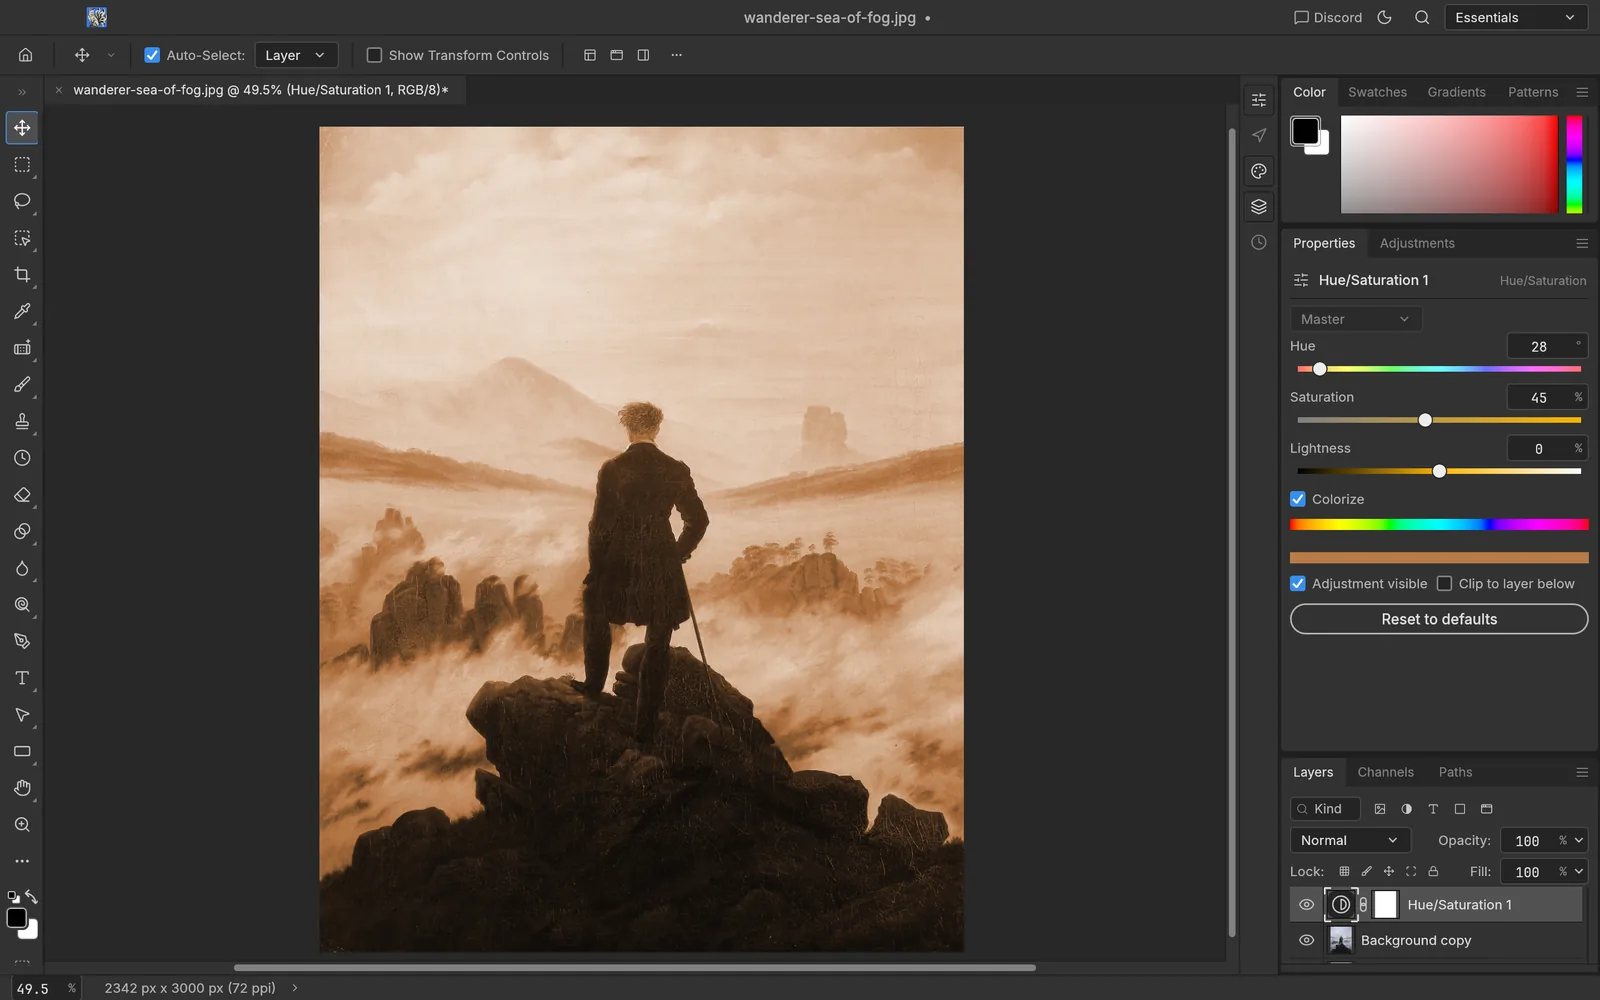Expand the Opacity percent dropdown

1579,841
